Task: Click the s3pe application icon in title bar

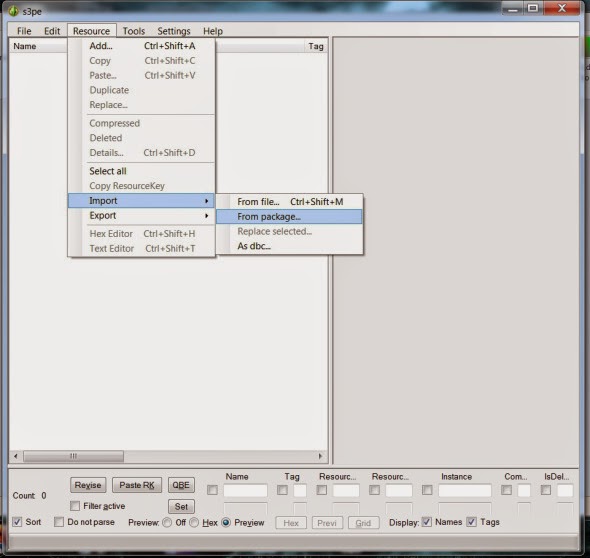Action: (x=14, y=11)
